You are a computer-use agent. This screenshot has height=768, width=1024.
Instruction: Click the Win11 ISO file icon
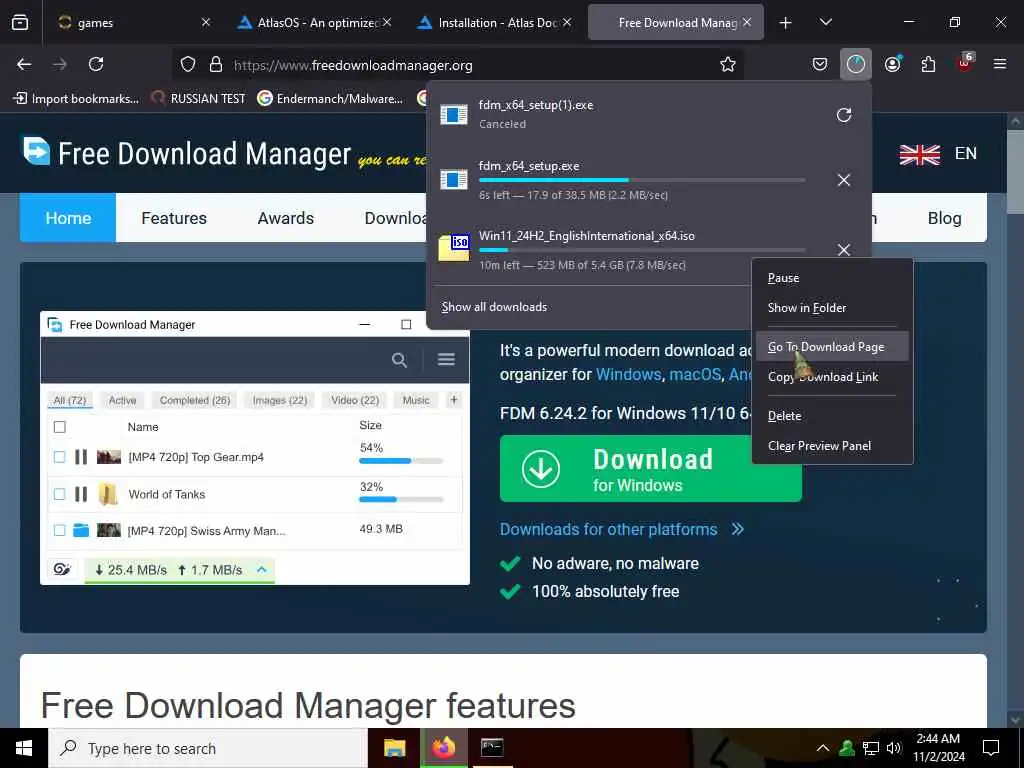click(454, 248)
